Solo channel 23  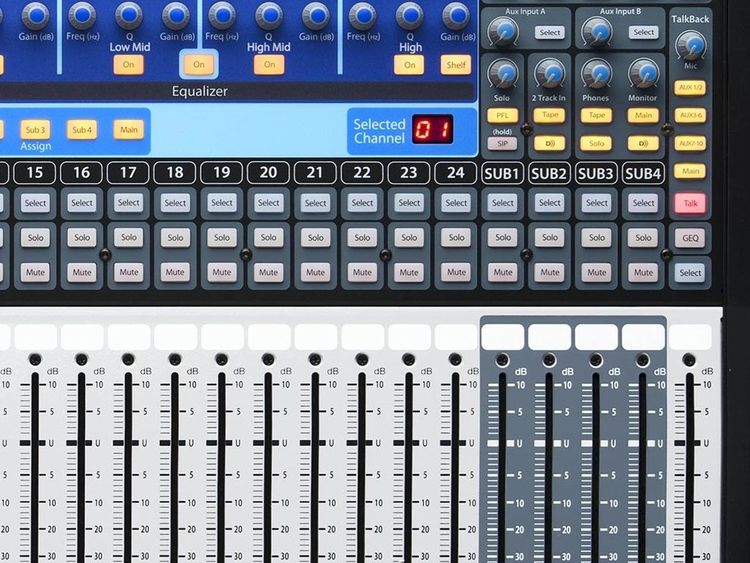coord(409,237)
